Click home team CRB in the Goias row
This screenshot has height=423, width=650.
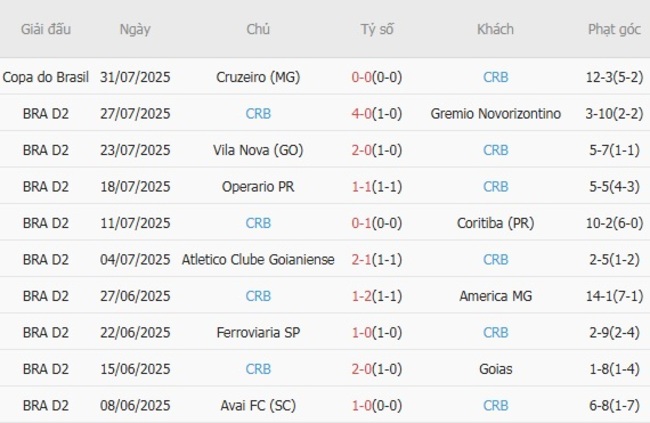click(x=258, y=368)
